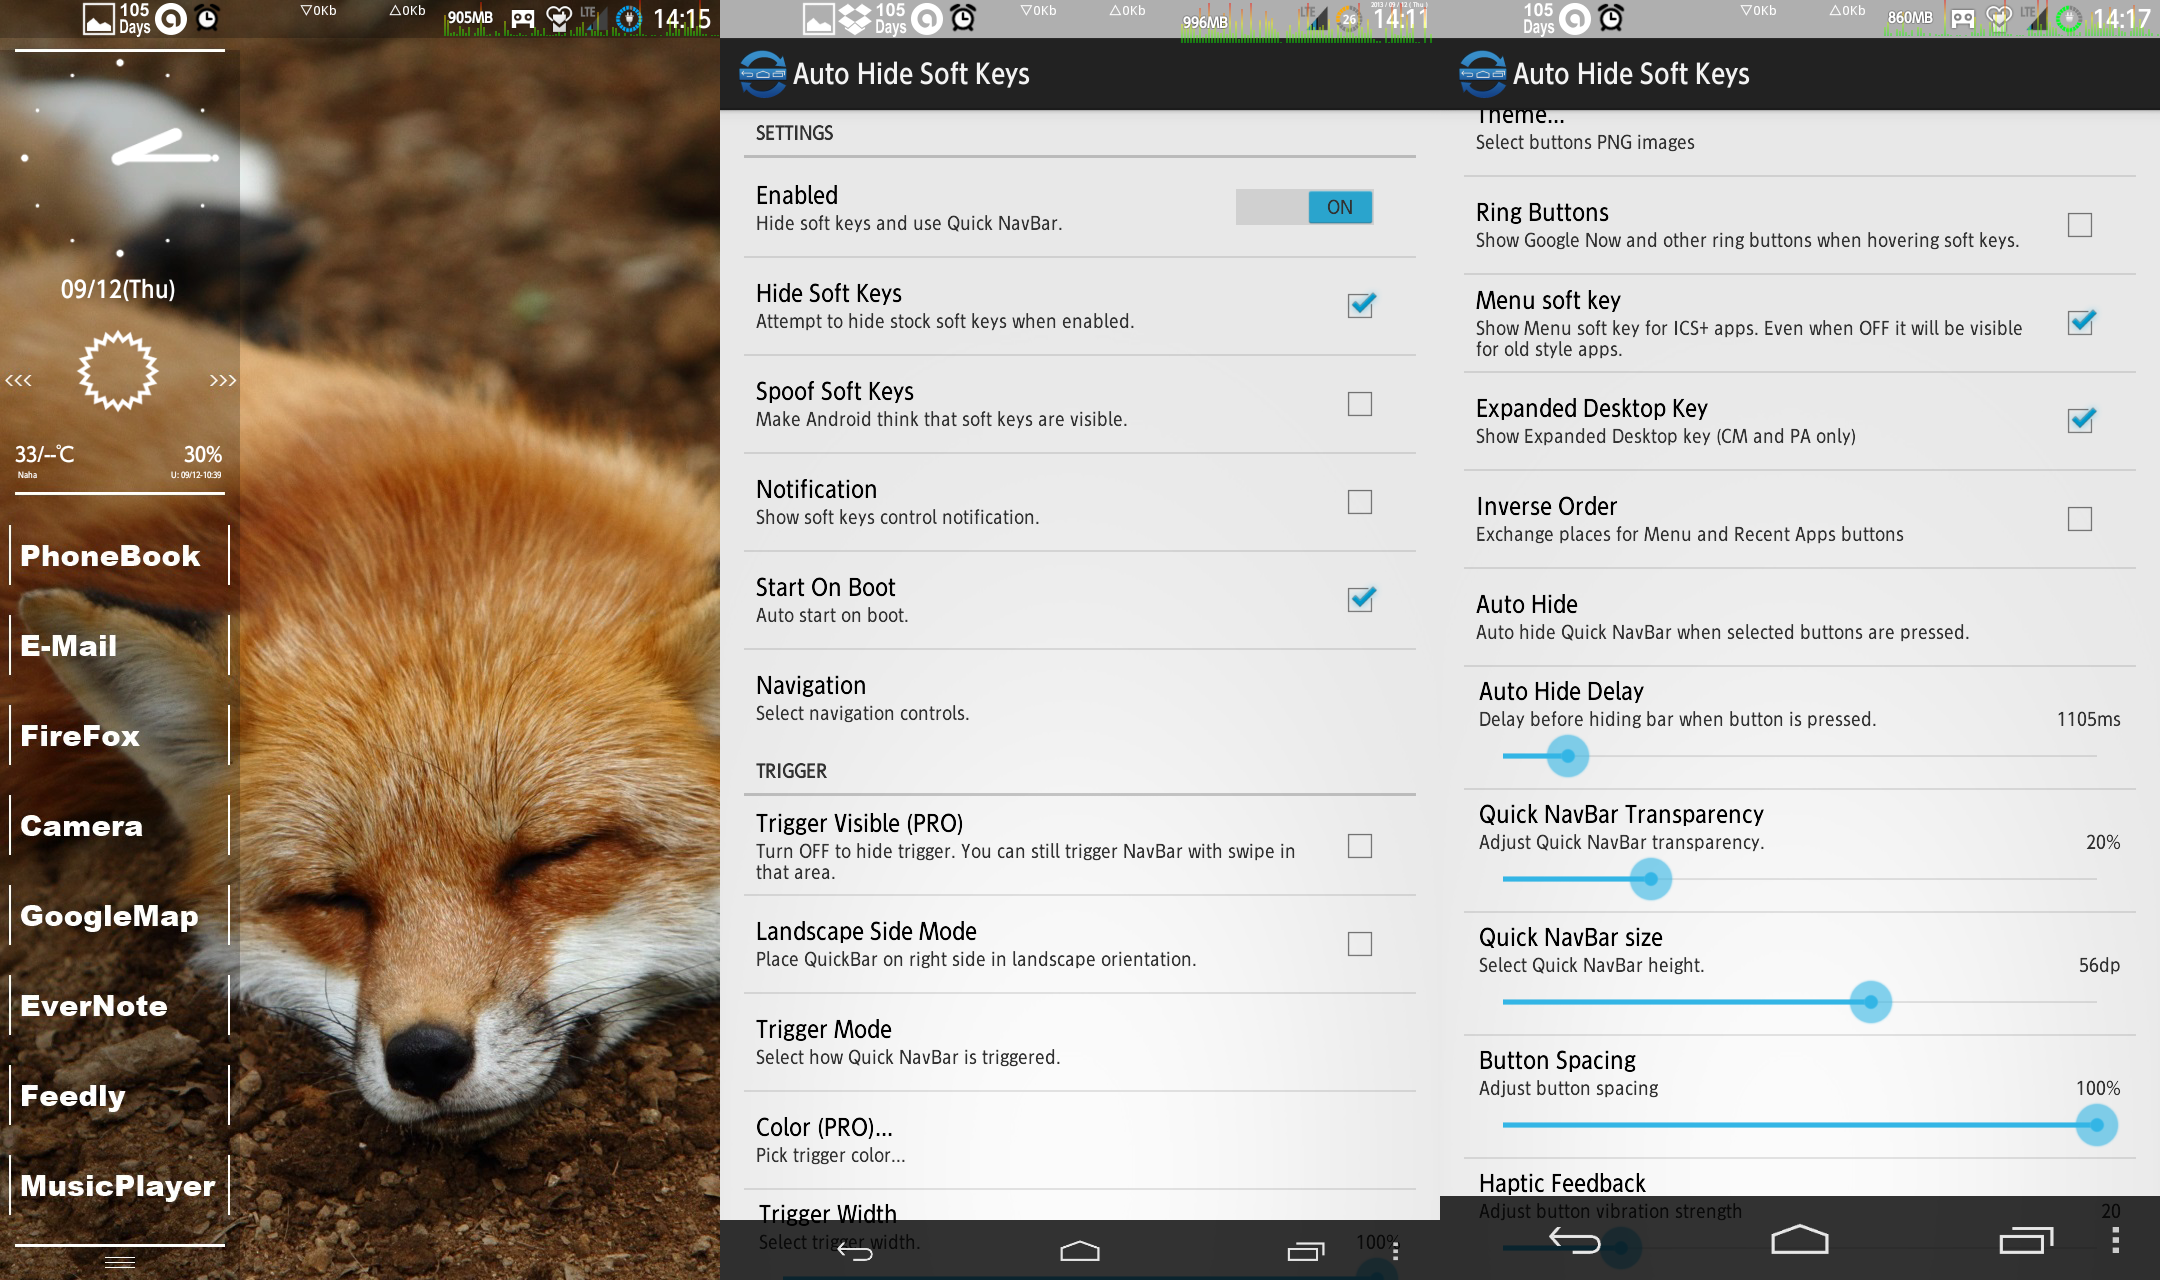The image size is (2160, 1280).
Task: Check the Spoof Soft Keys checkbox
Action: tap(1359, 404)
